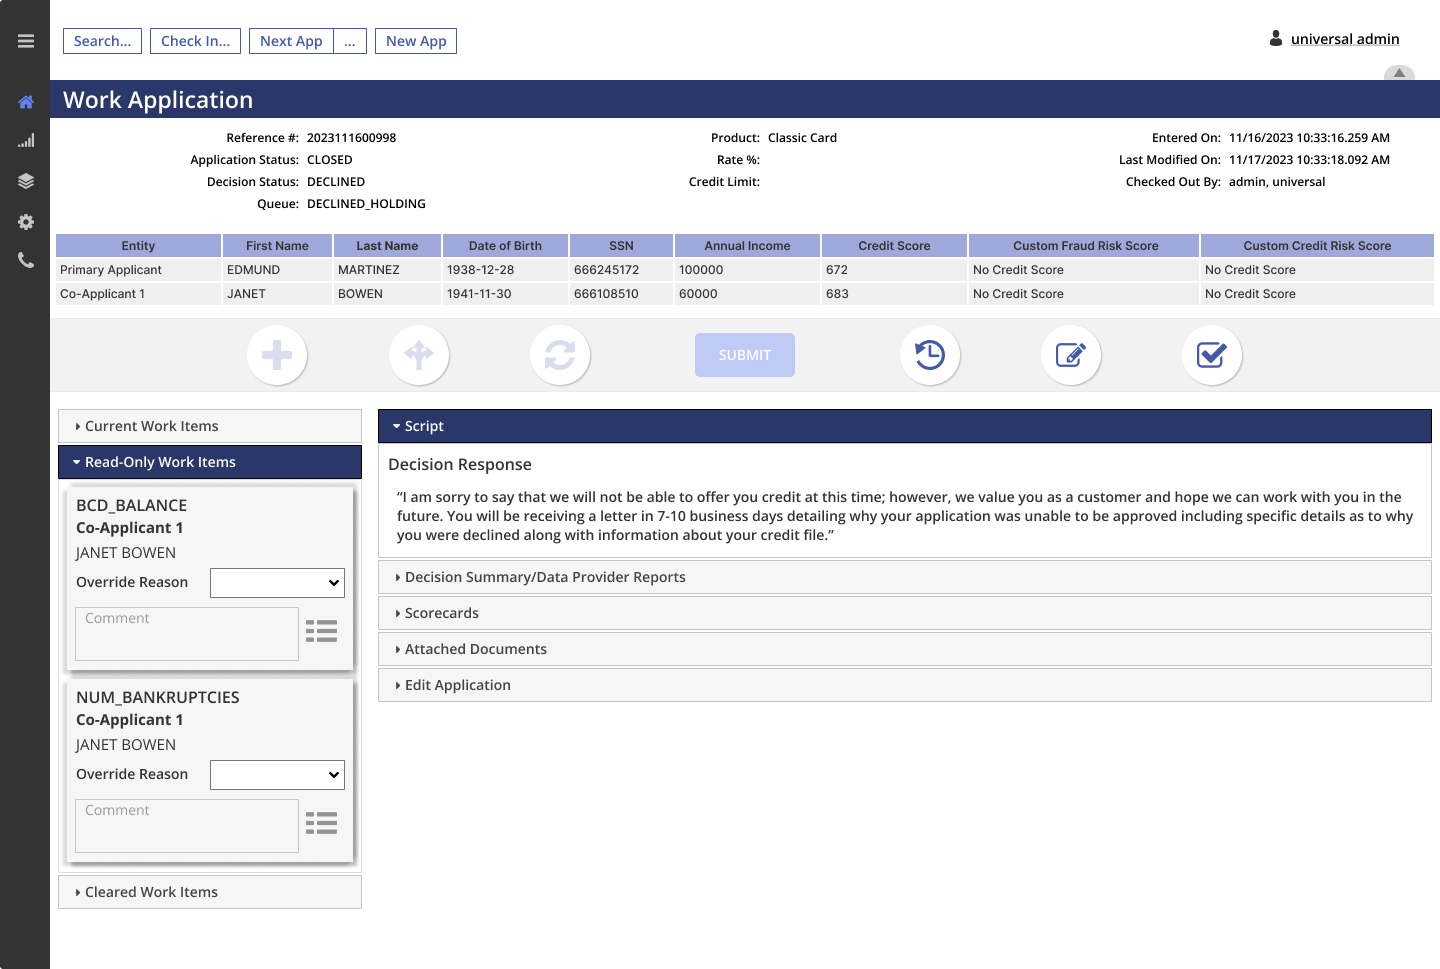Open the Home icon in the sidebar

click(x=26, y=101)
